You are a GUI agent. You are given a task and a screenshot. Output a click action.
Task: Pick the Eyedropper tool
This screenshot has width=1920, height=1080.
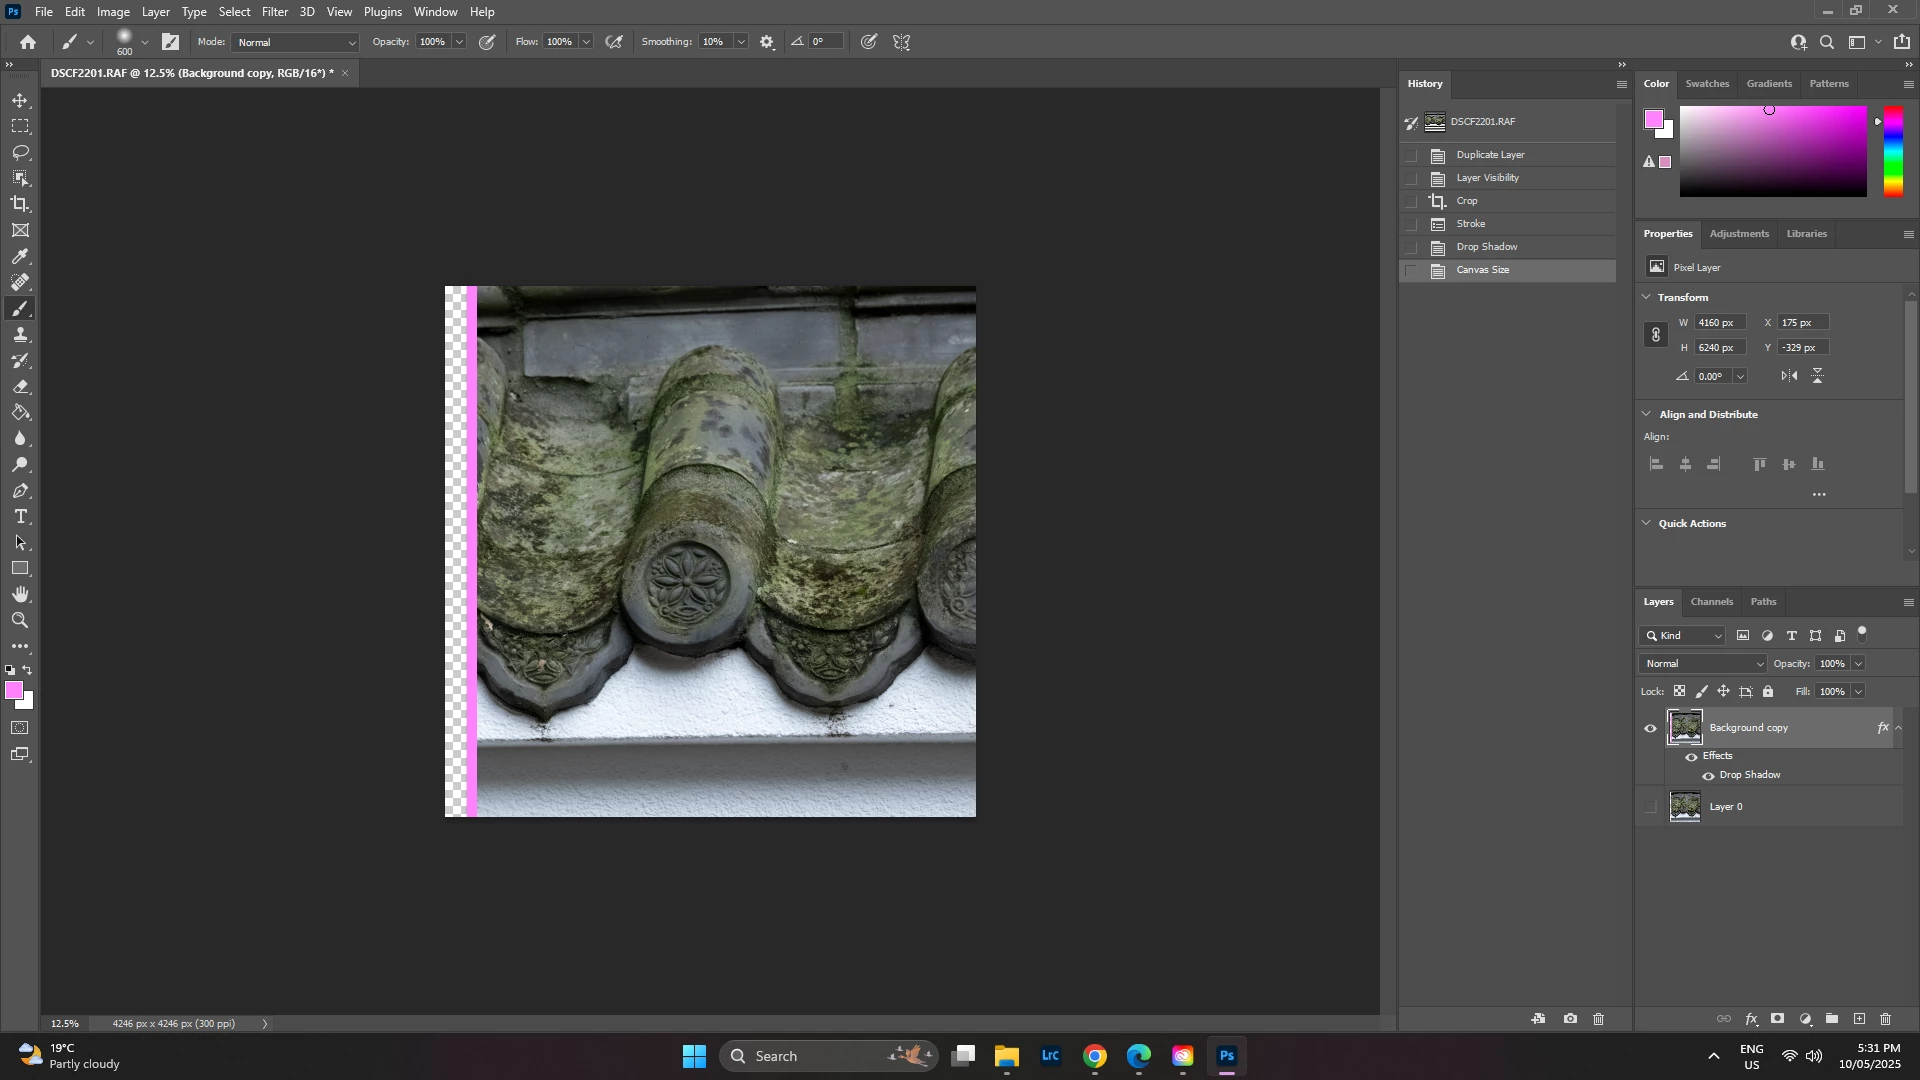pyautogui.click(x=20, y=257)
